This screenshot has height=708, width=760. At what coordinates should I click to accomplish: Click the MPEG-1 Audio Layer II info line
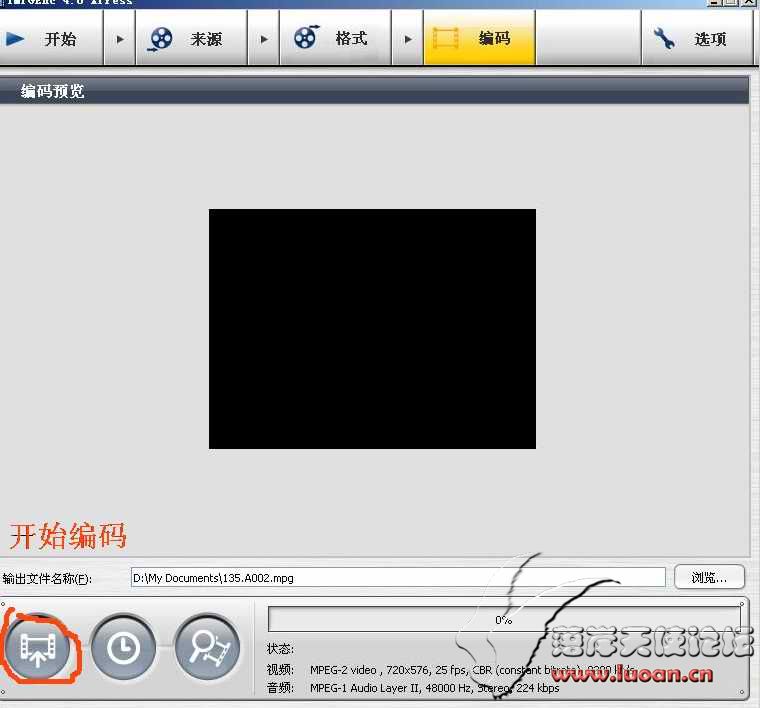pyautogui.click(x=434, y=688)
